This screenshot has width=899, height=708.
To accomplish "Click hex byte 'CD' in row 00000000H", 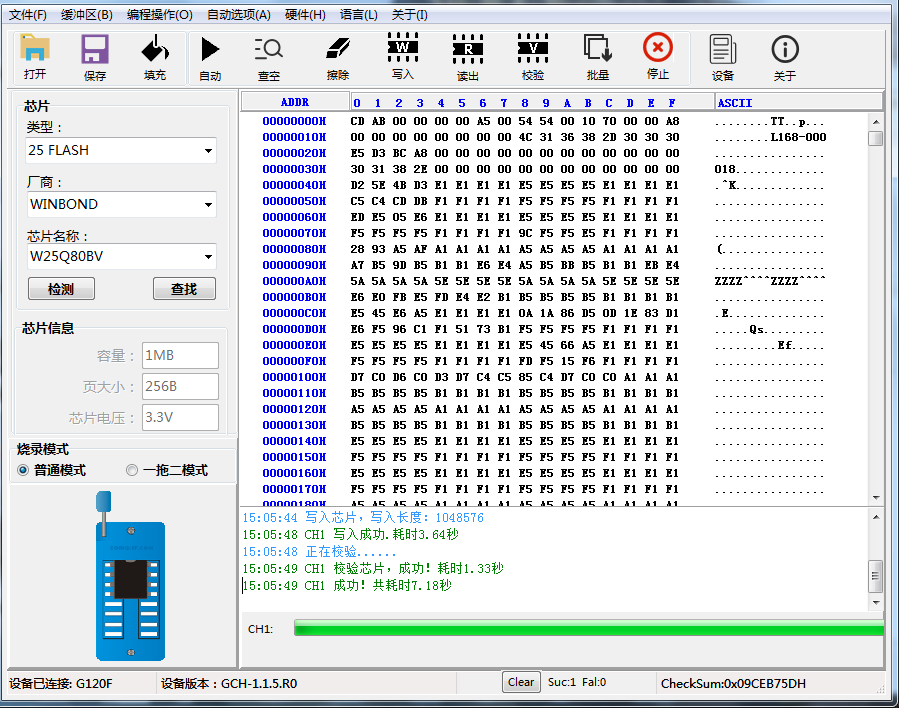I will click(x=357, y=122).
